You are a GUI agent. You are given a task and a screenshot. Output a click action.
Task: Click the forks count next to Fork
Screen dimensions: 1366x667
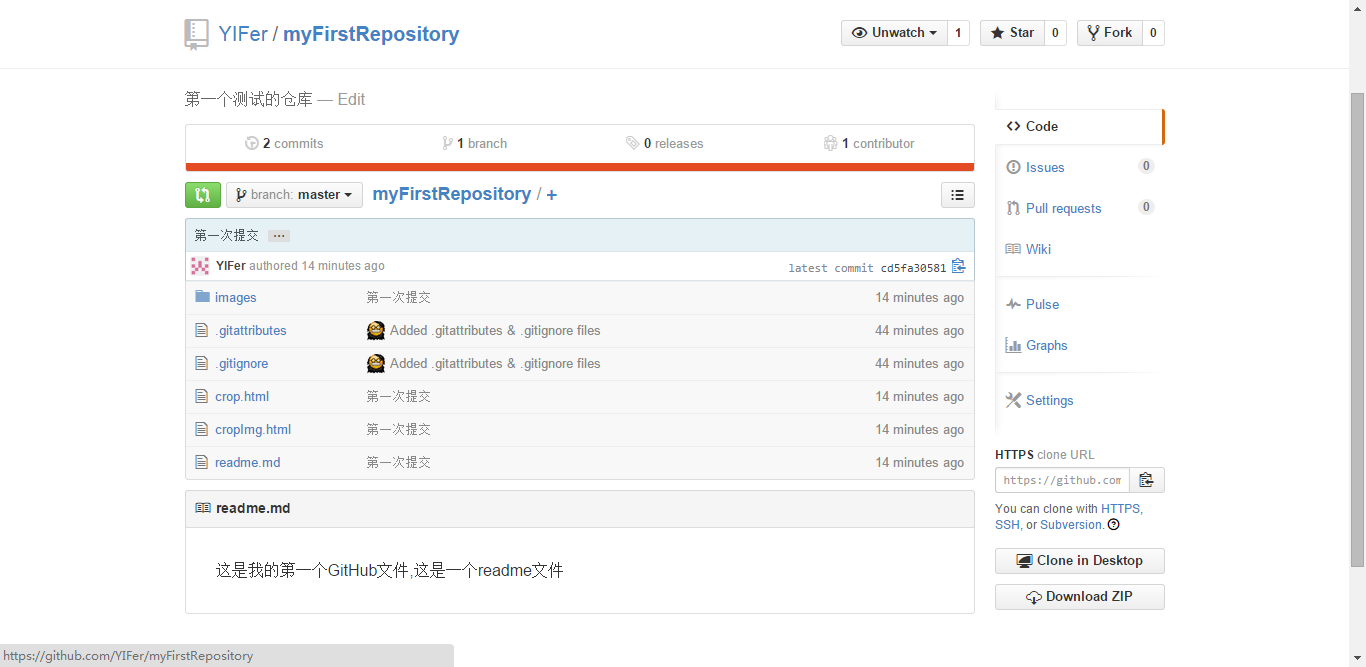click(x=1153, y=33)
